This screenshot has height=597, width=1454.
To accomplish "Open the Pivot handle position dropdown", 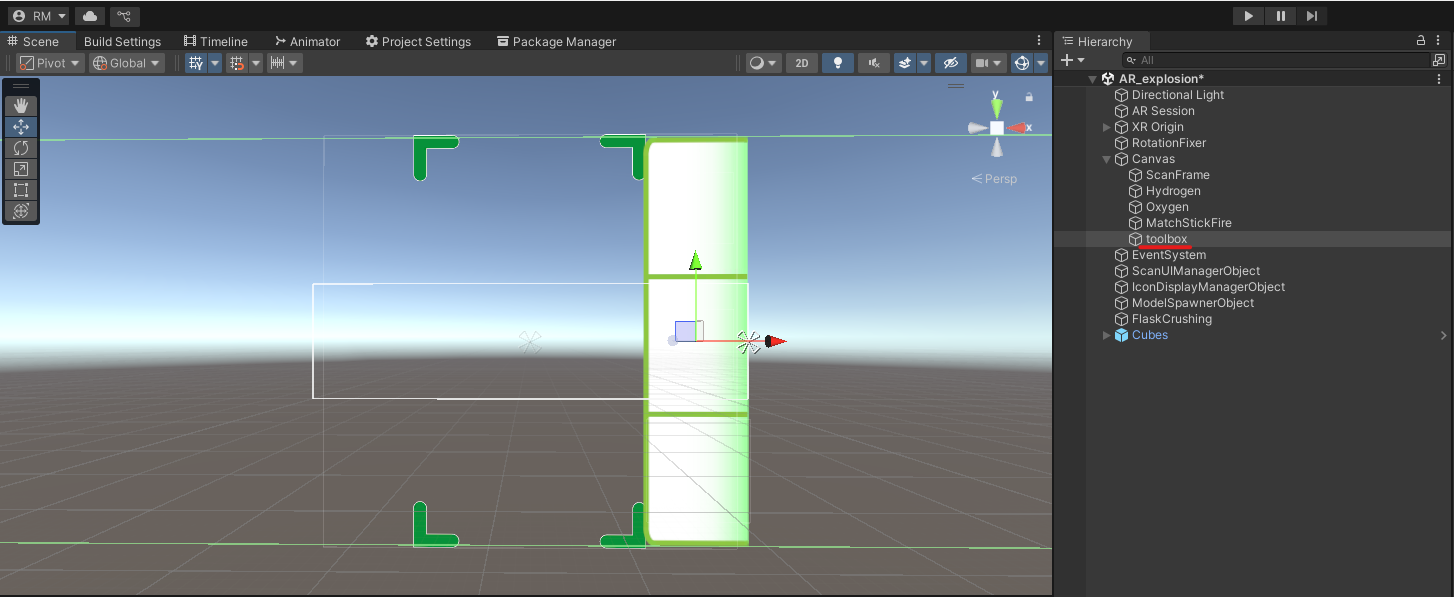I will tap(51, 63).
